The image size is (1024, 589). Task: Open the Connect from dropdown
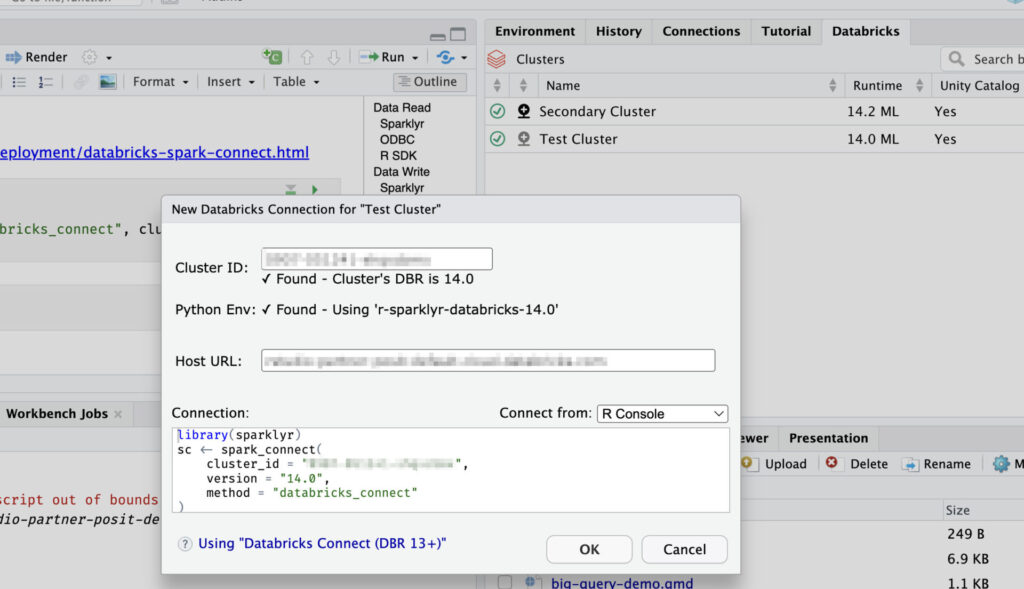664,413
